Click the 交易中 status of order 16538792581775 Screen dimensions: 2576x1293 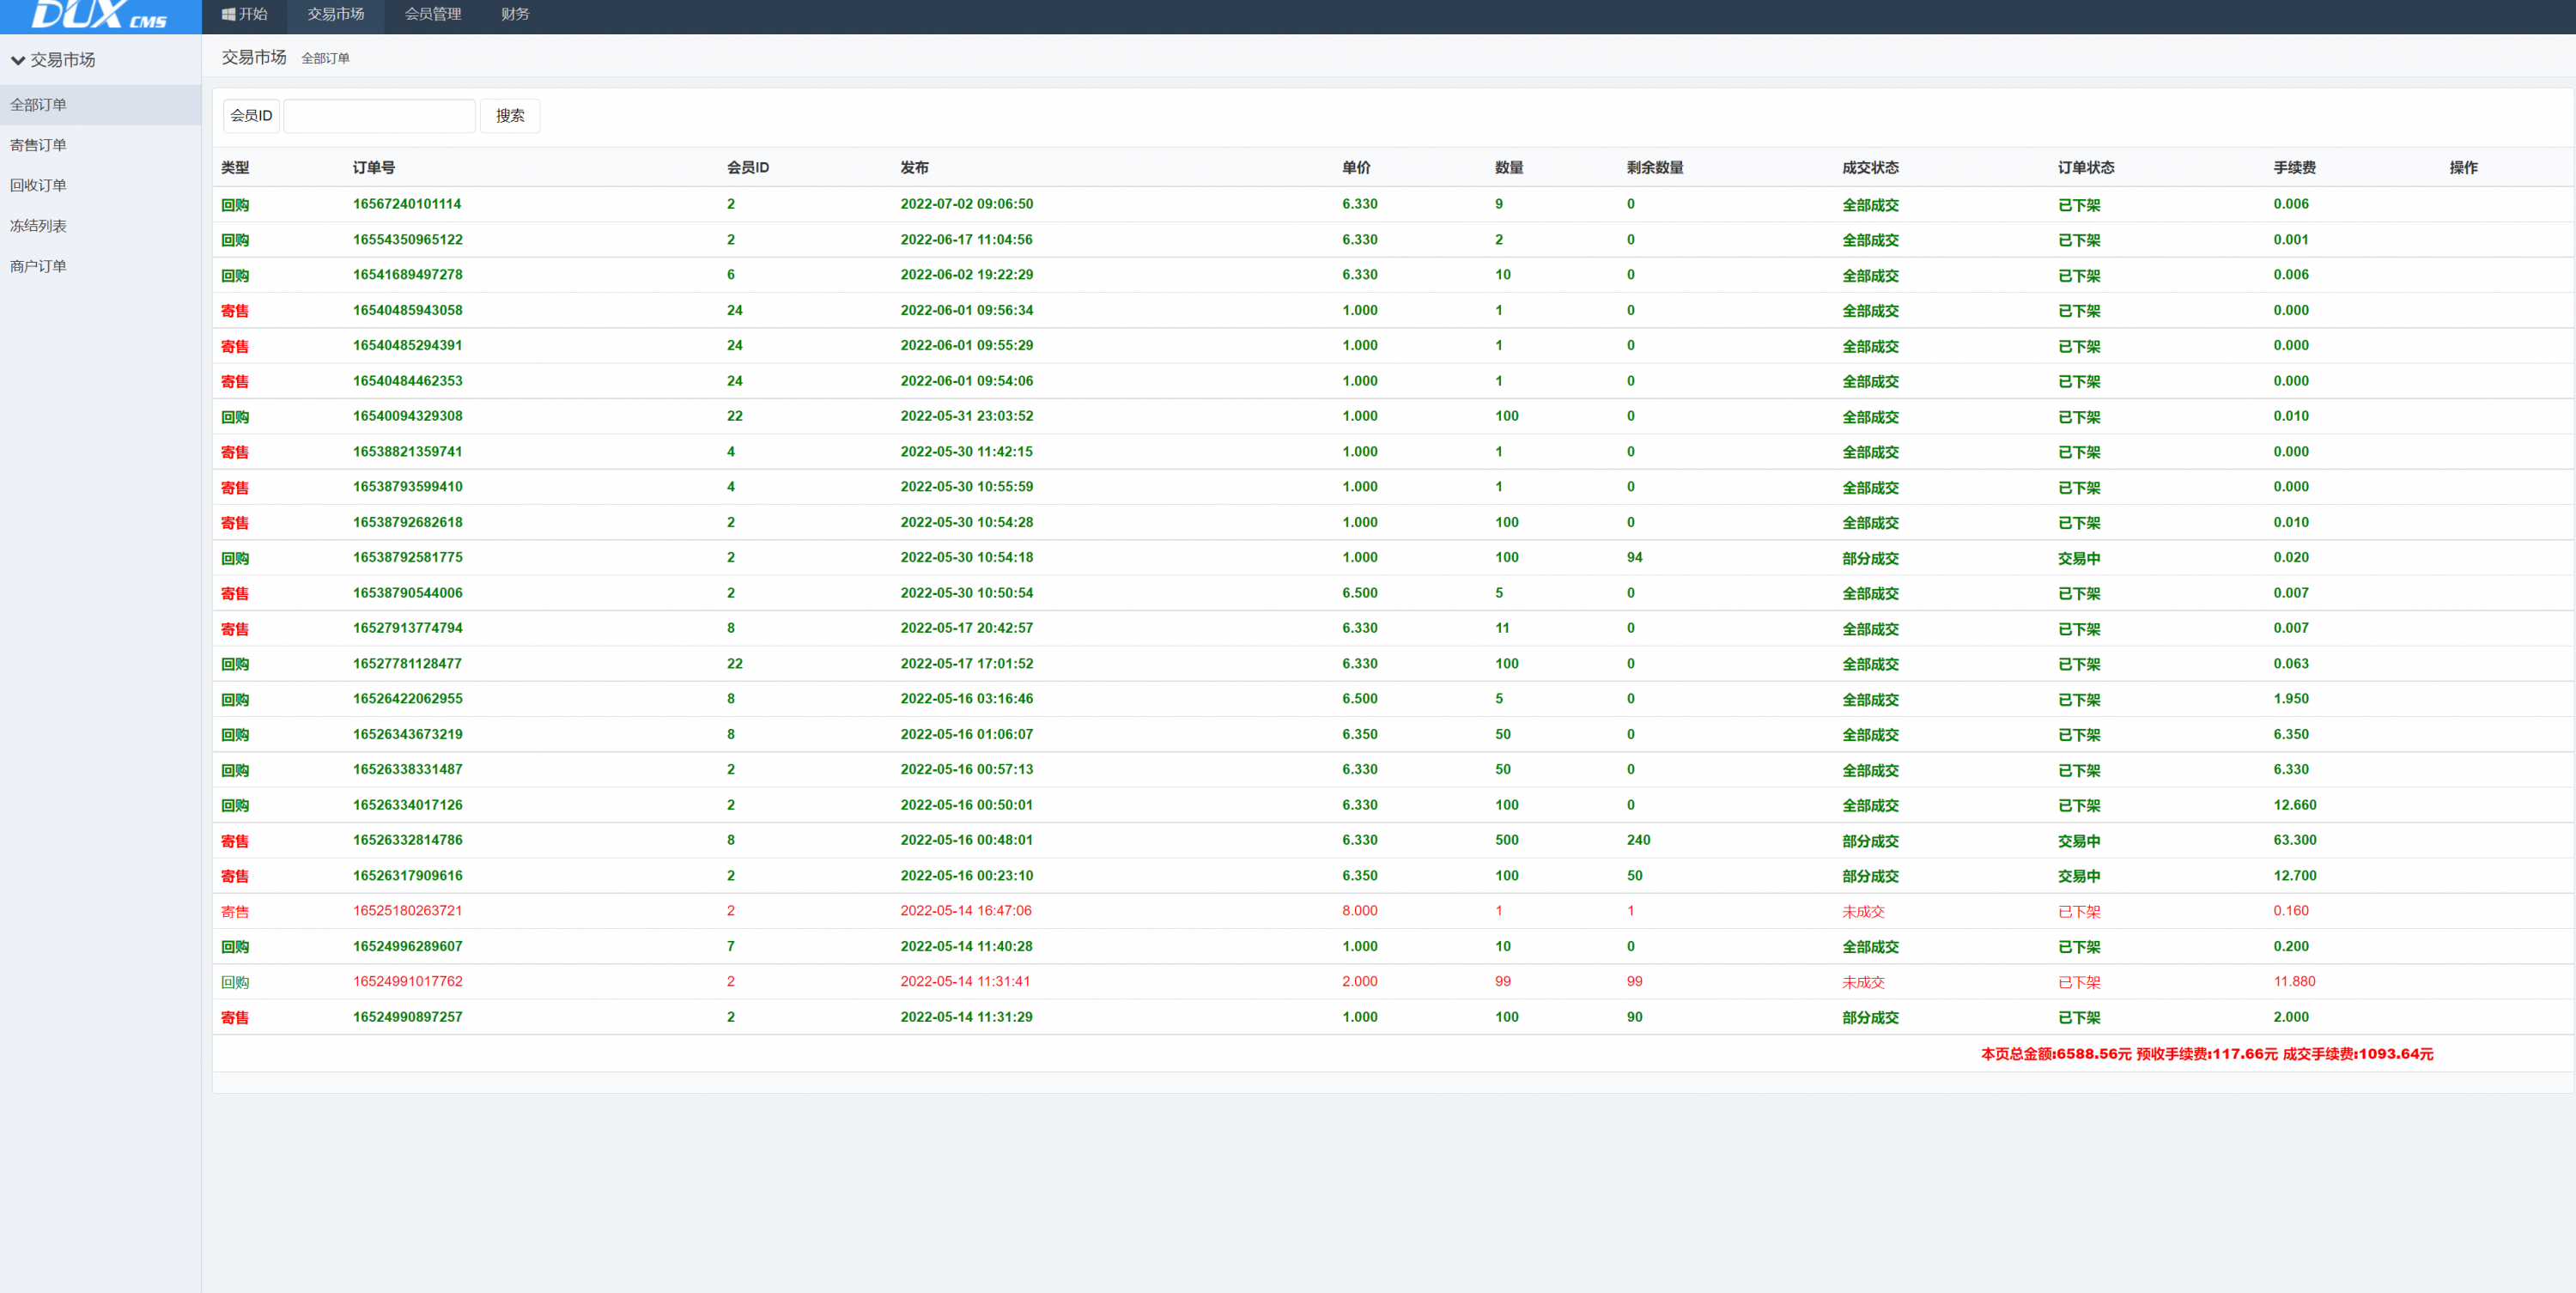tap(2078, 558)
